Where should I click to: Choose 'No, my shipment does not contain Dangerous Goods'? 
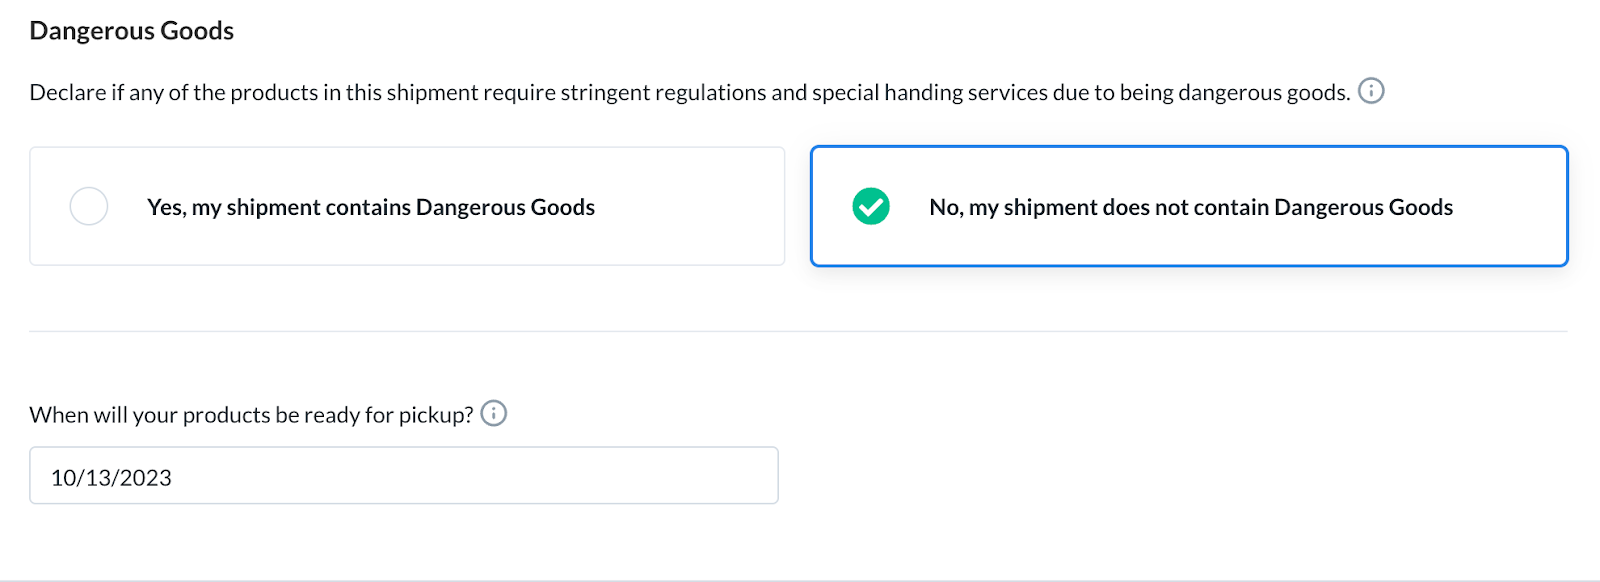pos(1189,206)
